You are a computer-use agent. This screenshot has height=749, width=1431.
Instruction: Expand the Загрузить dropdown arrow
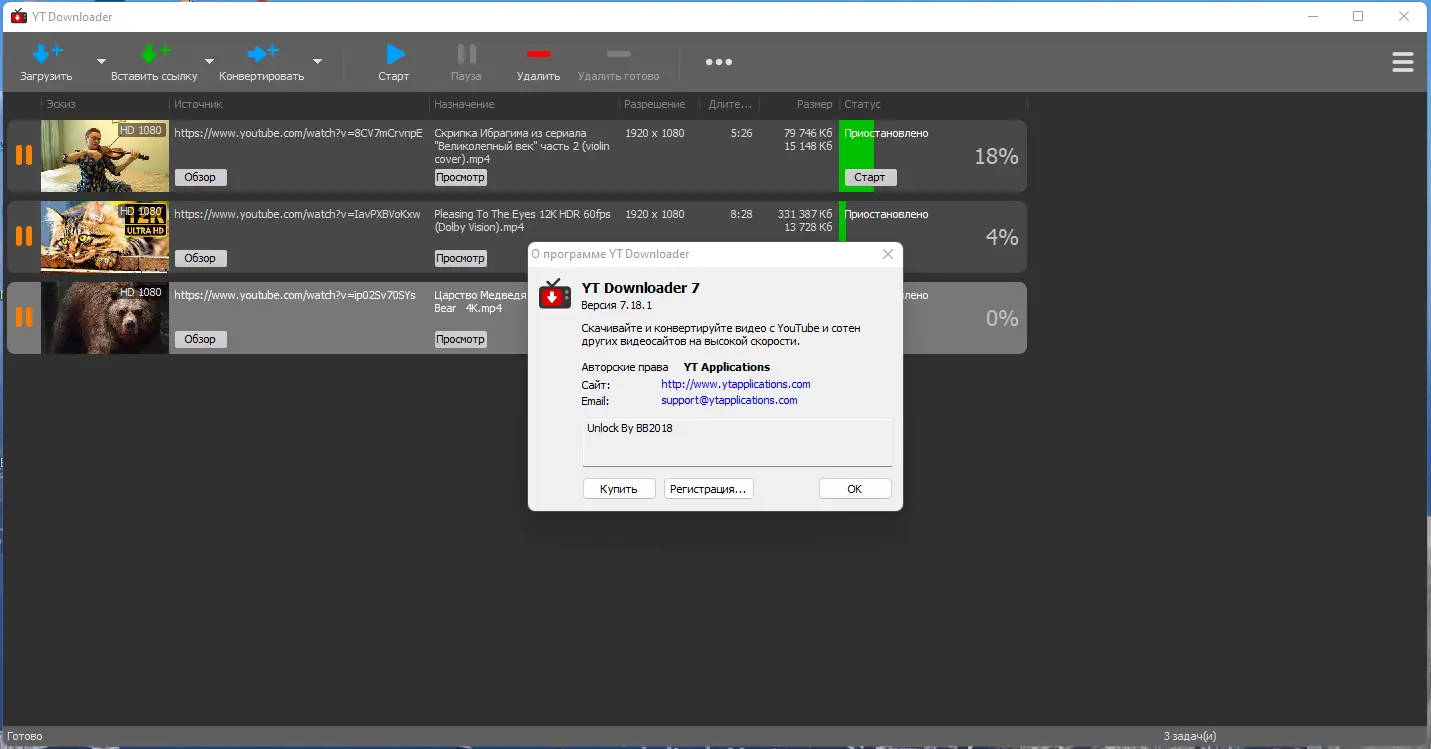point(101,61)
